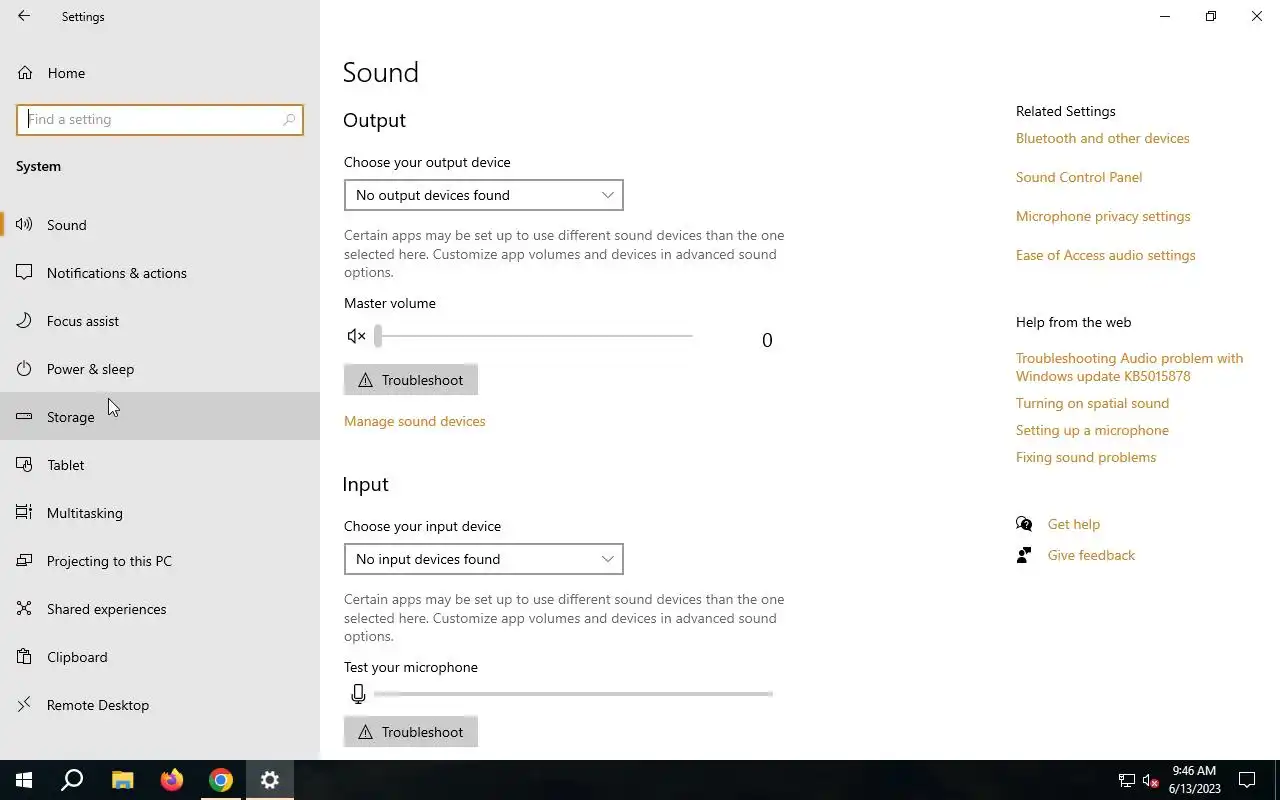The height and width of the screenshot is (800, 1280).
Task: Click the Find a setting search box
Action: coord(160,119)
